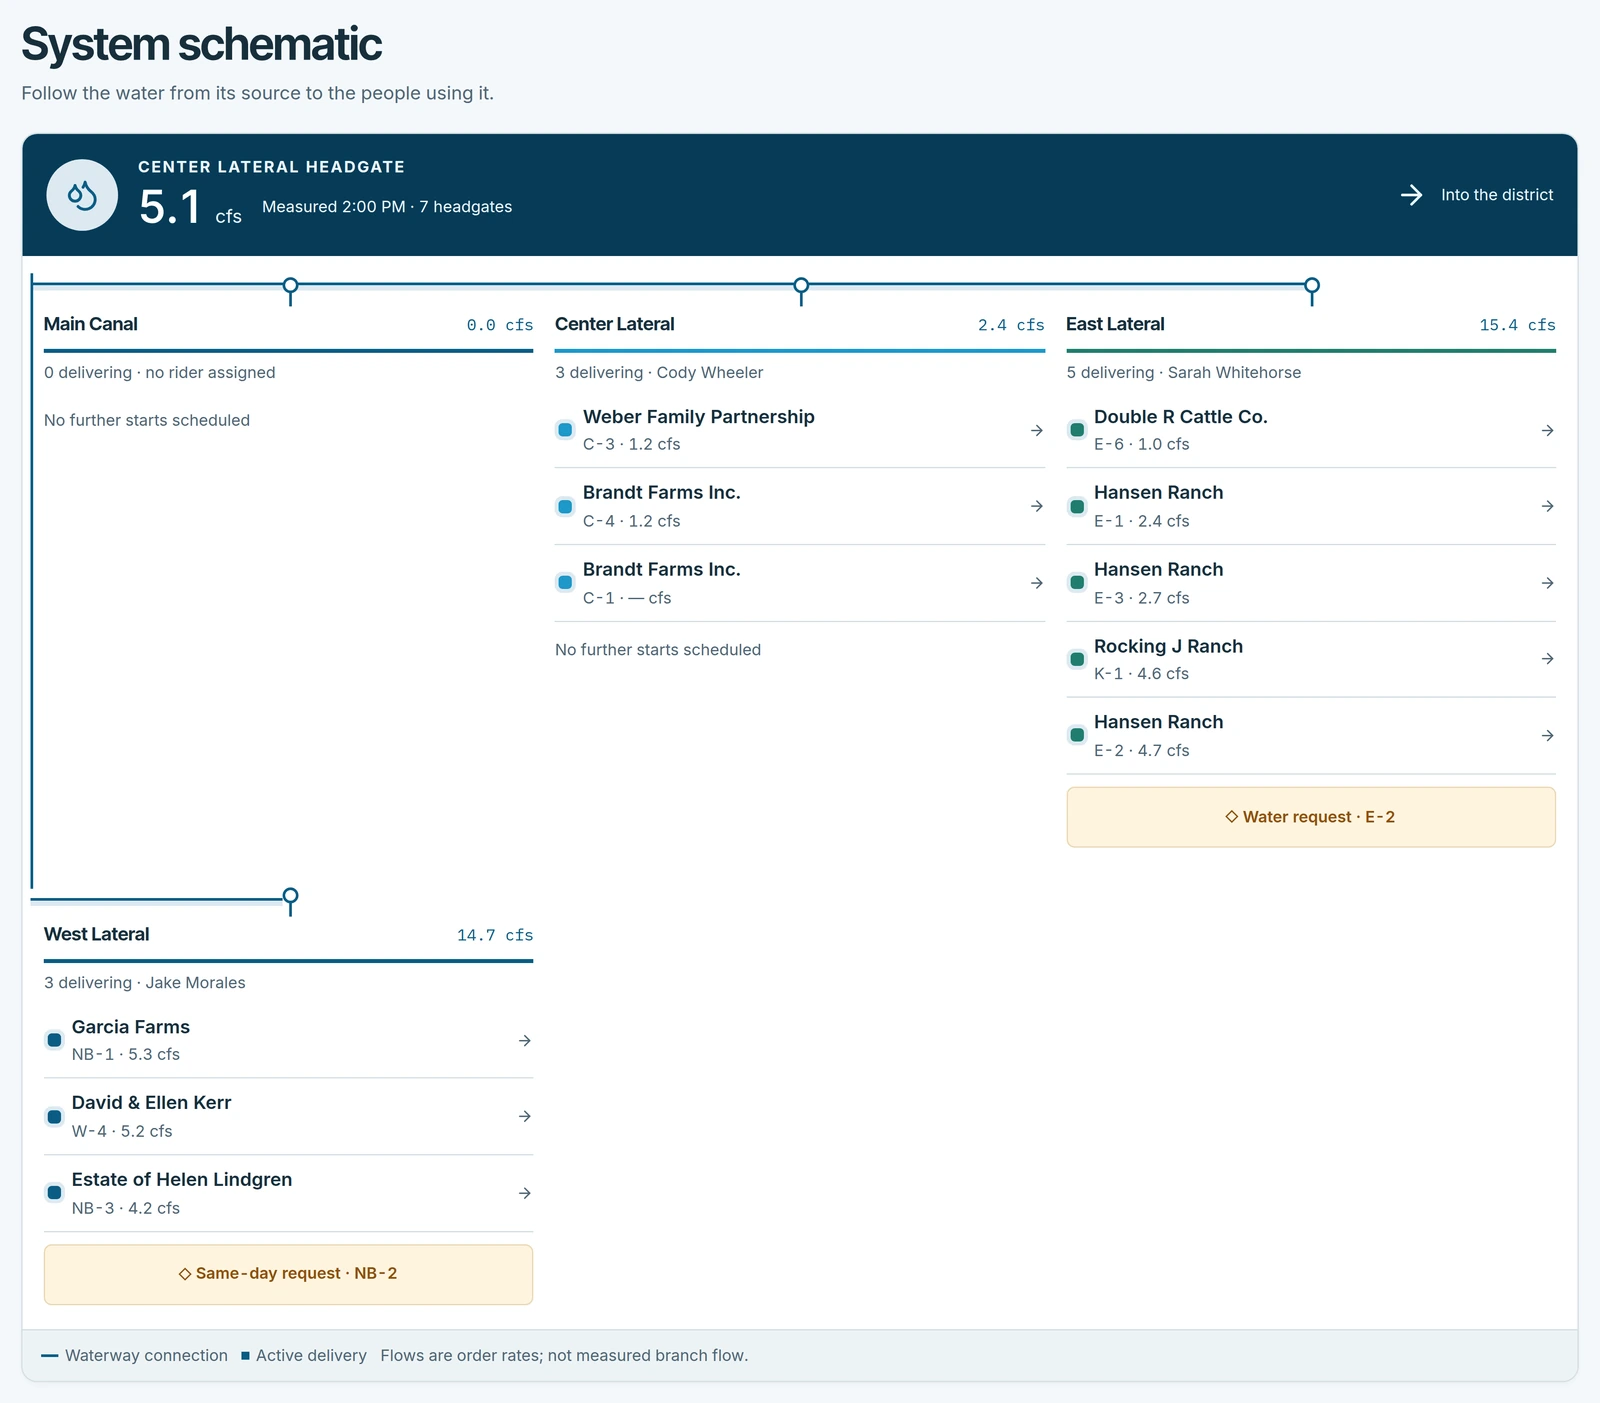Screen dimensions: 1600x1403
Task: Click arrow next to Garcia Farms
Action: (524, 1041)
